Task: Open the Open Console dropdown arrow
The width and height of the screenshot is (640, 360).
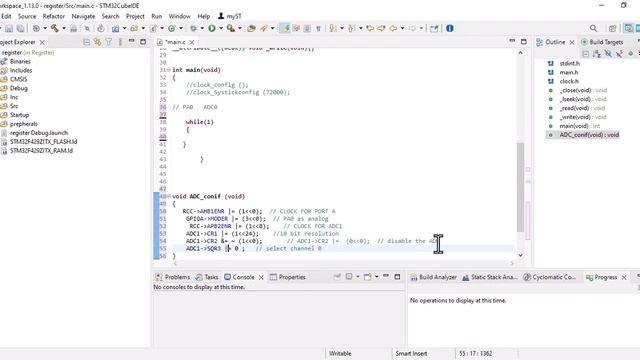Action: [376, 277]
